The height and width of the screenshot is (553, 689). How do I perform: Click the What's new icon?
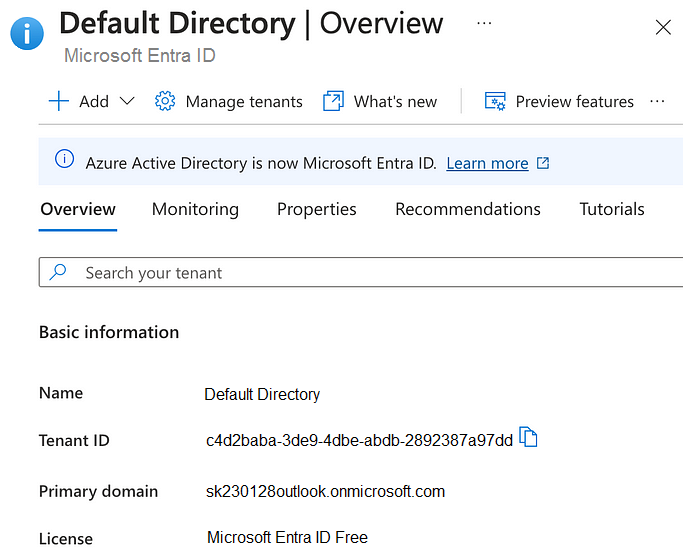click(333, 101)
